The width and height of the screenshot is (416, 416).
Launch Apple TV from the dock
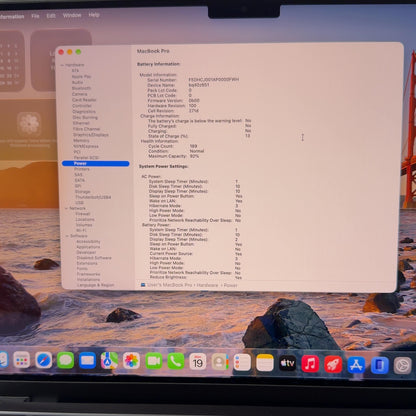click(287, 363)
